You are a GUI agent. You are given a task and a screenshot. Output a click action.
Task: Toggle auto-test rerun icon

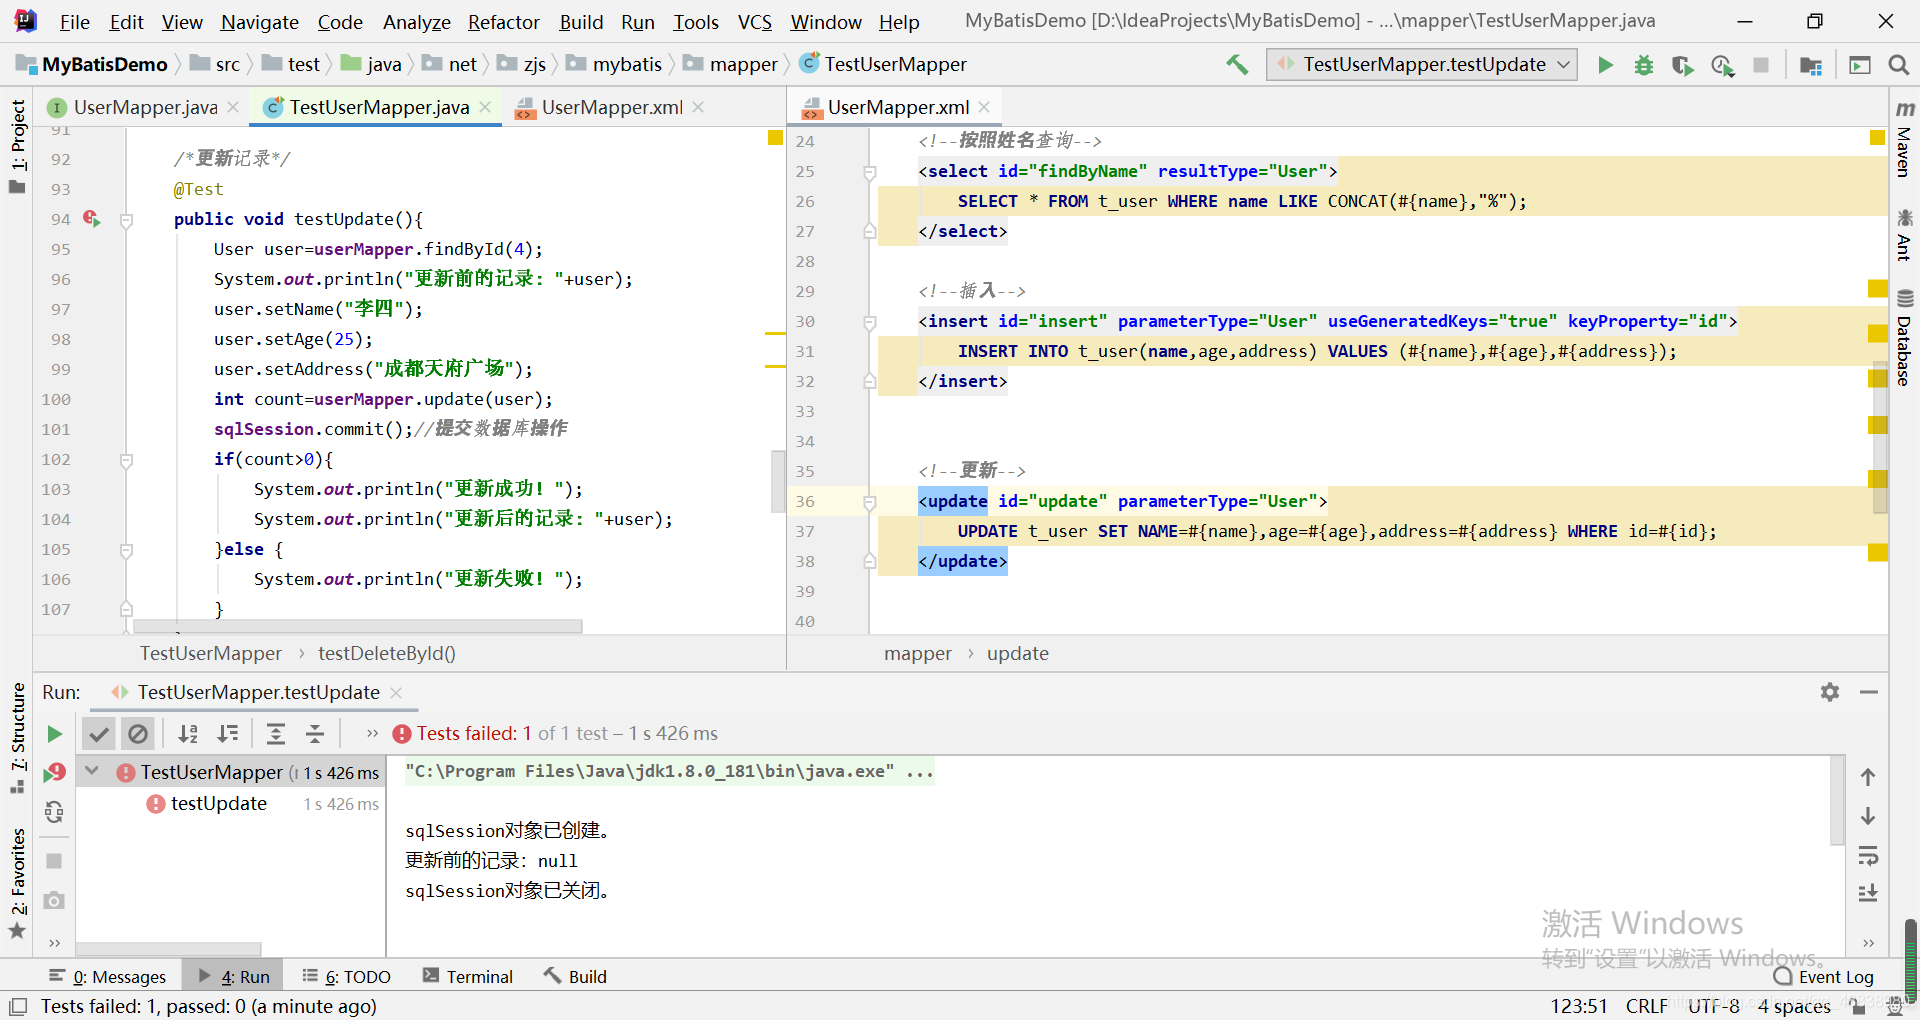tap(54, 812)
